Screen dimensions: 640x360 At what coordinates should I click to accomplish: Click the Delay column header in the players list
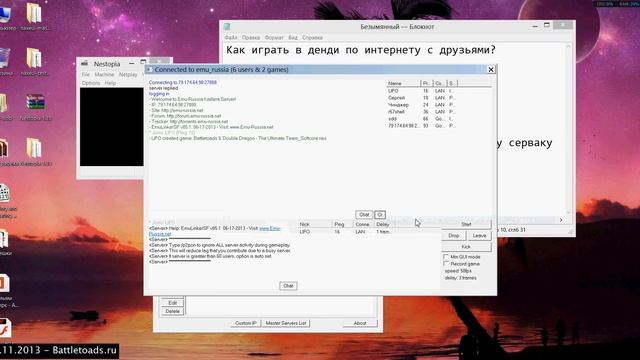pos(385,224)
